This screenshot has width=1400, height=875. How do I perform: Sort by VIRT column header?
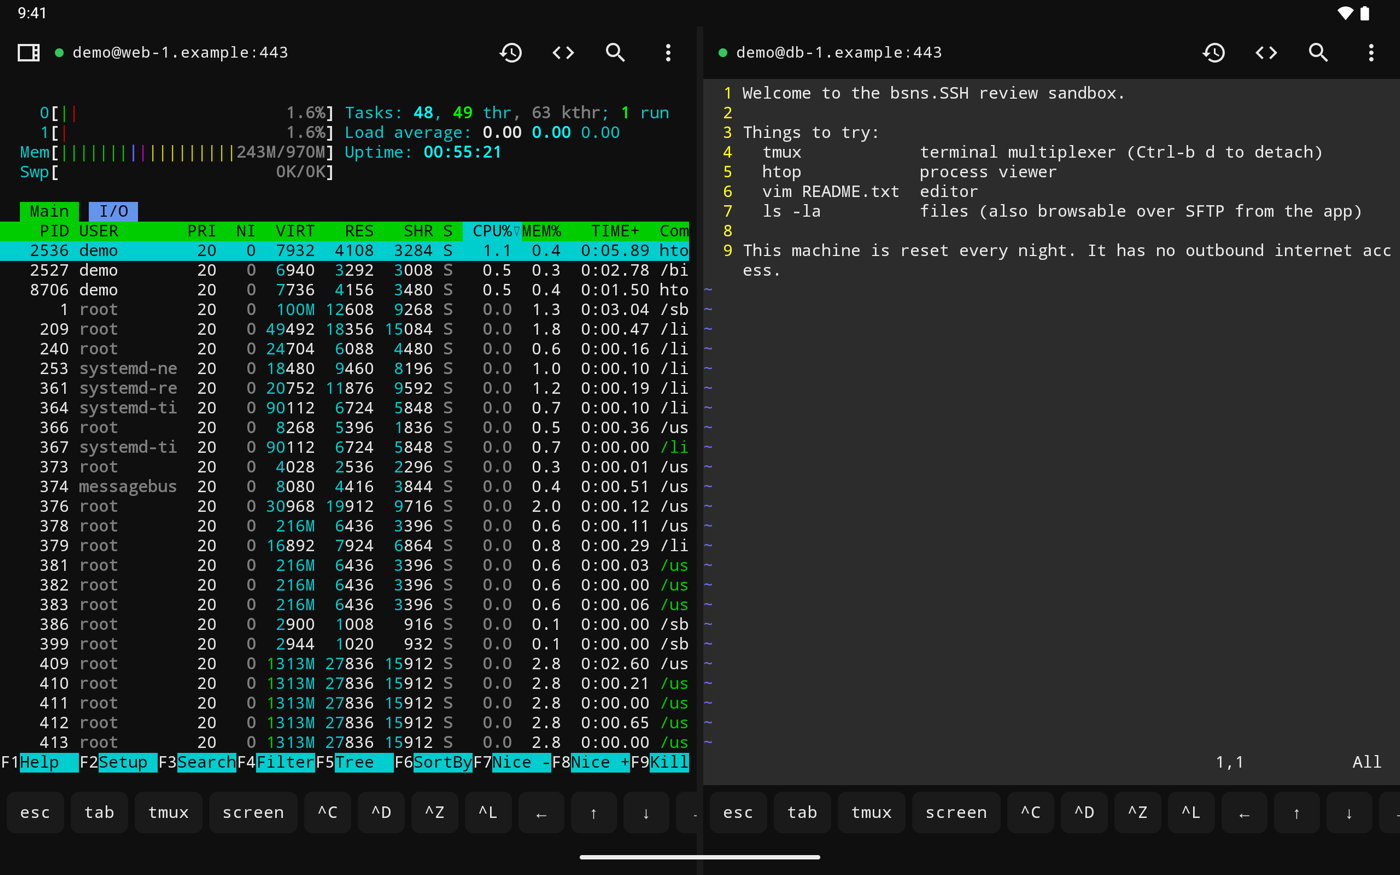pos(295,231)
